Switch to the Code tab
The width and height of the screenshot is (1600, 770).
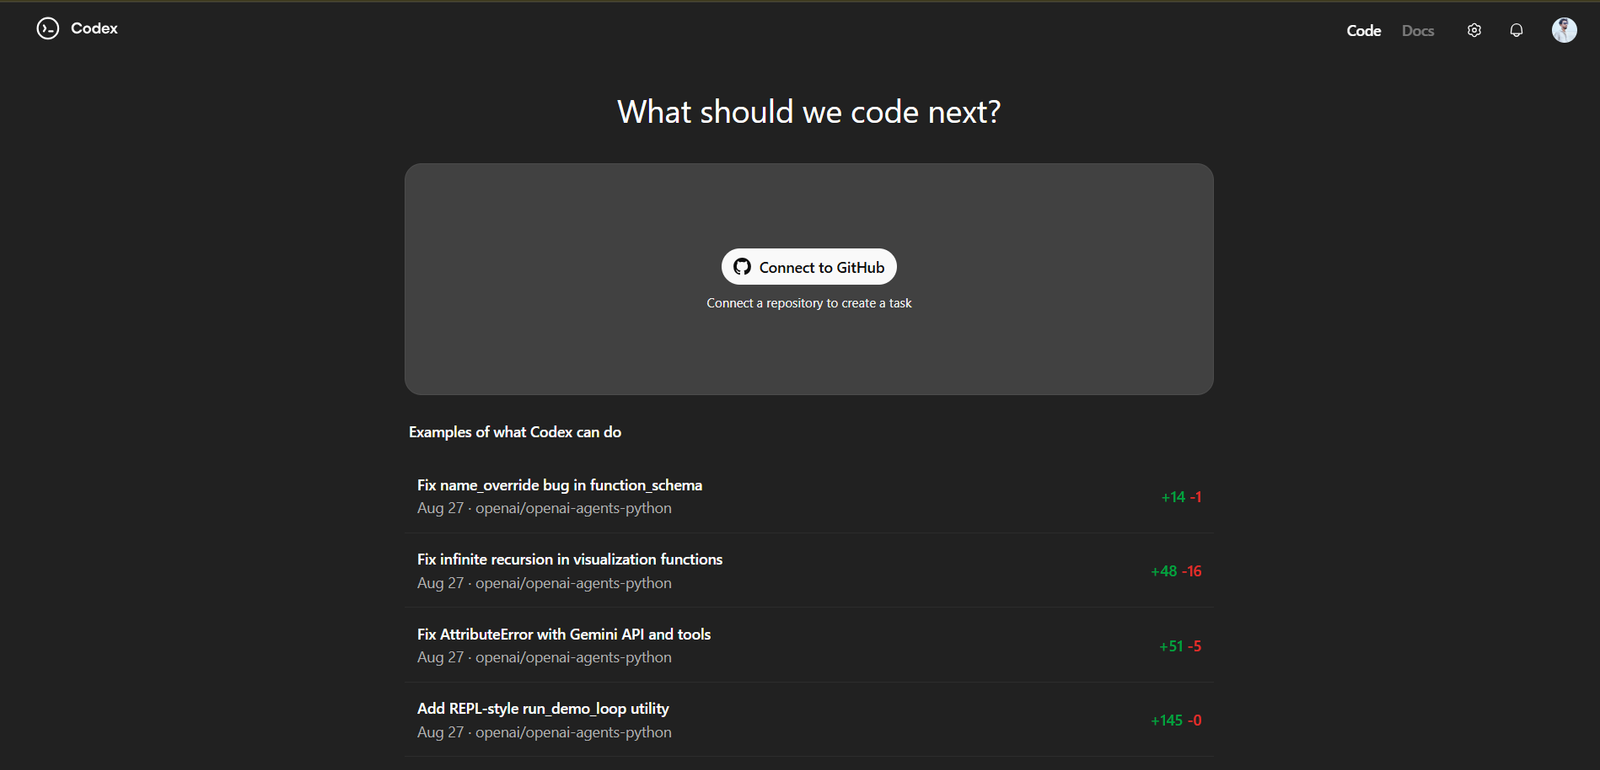(1363, 31)
